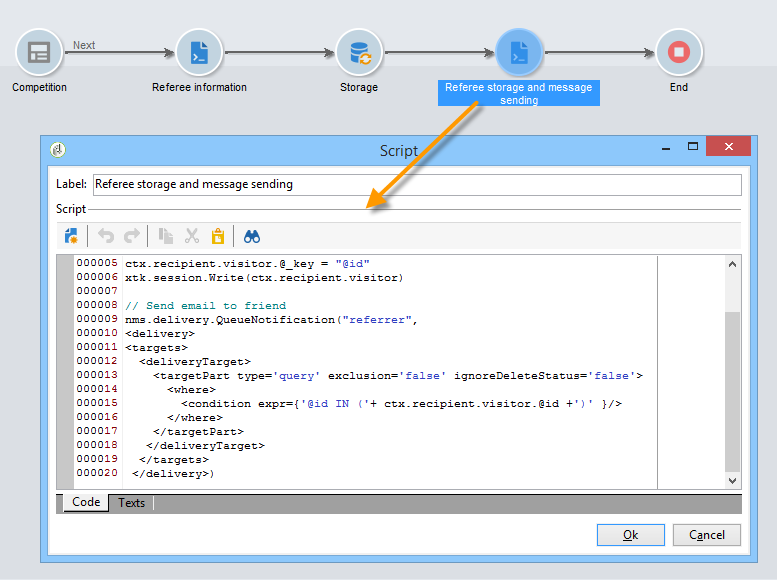Viewport: 777px width, 580px height.
Task: Click the Competition workflow activity icon
Action: coord(39,52)
